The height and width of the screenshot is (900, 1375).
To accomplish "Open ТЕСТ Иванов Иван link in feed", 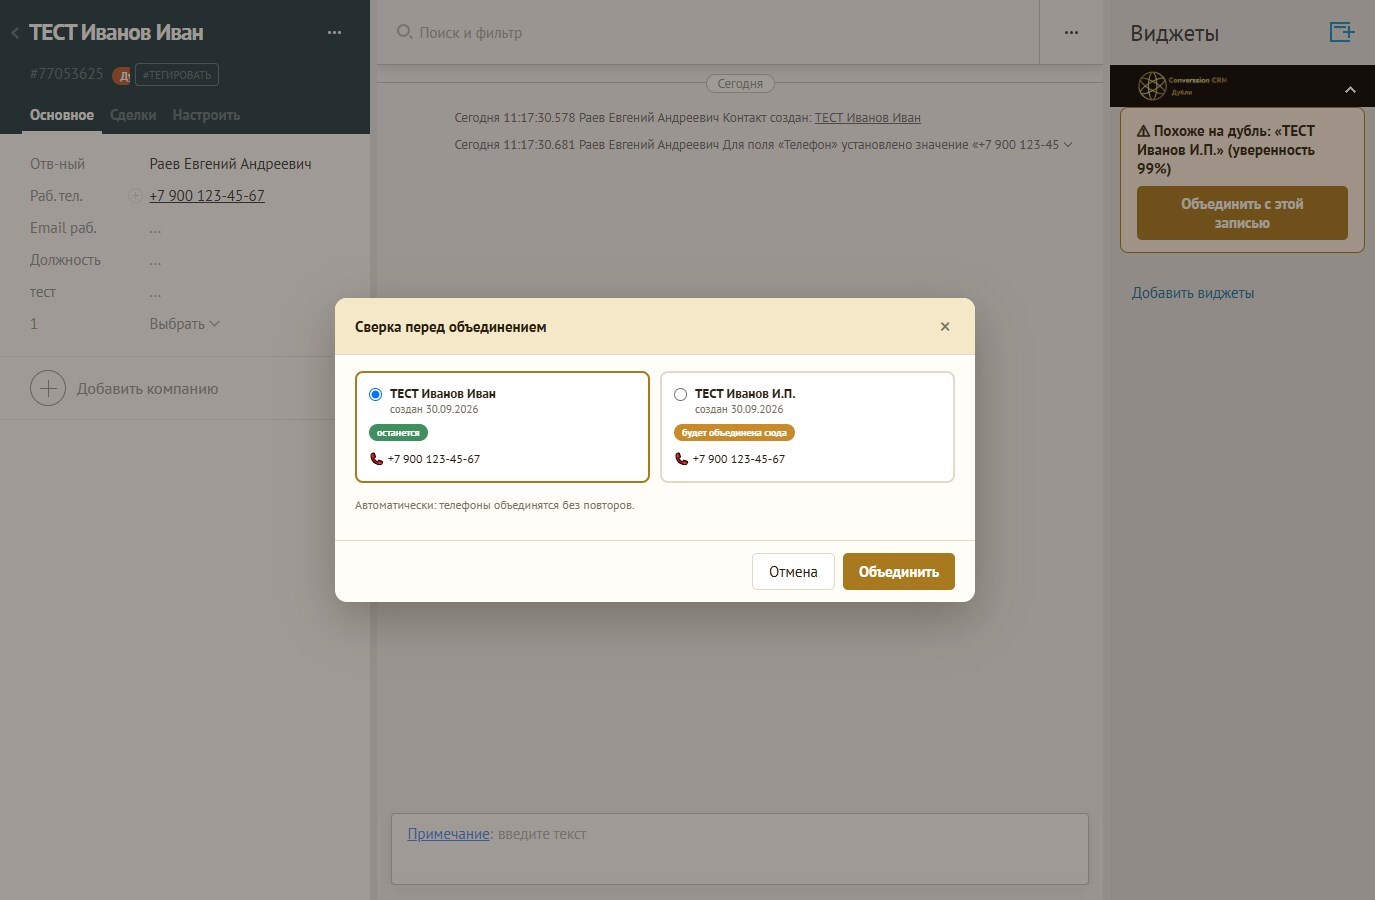I will (868, 118).
